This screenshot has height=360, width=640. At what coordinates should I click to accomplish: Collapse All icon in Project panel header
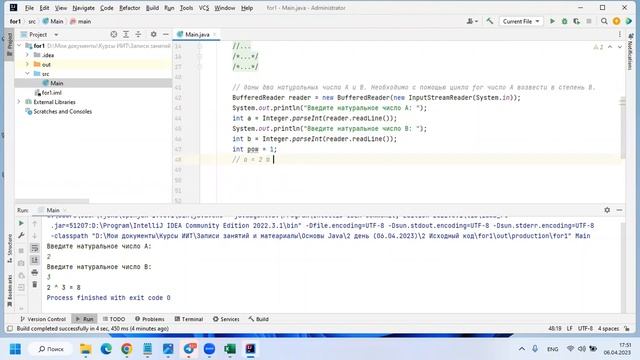[x=138, y=35]
